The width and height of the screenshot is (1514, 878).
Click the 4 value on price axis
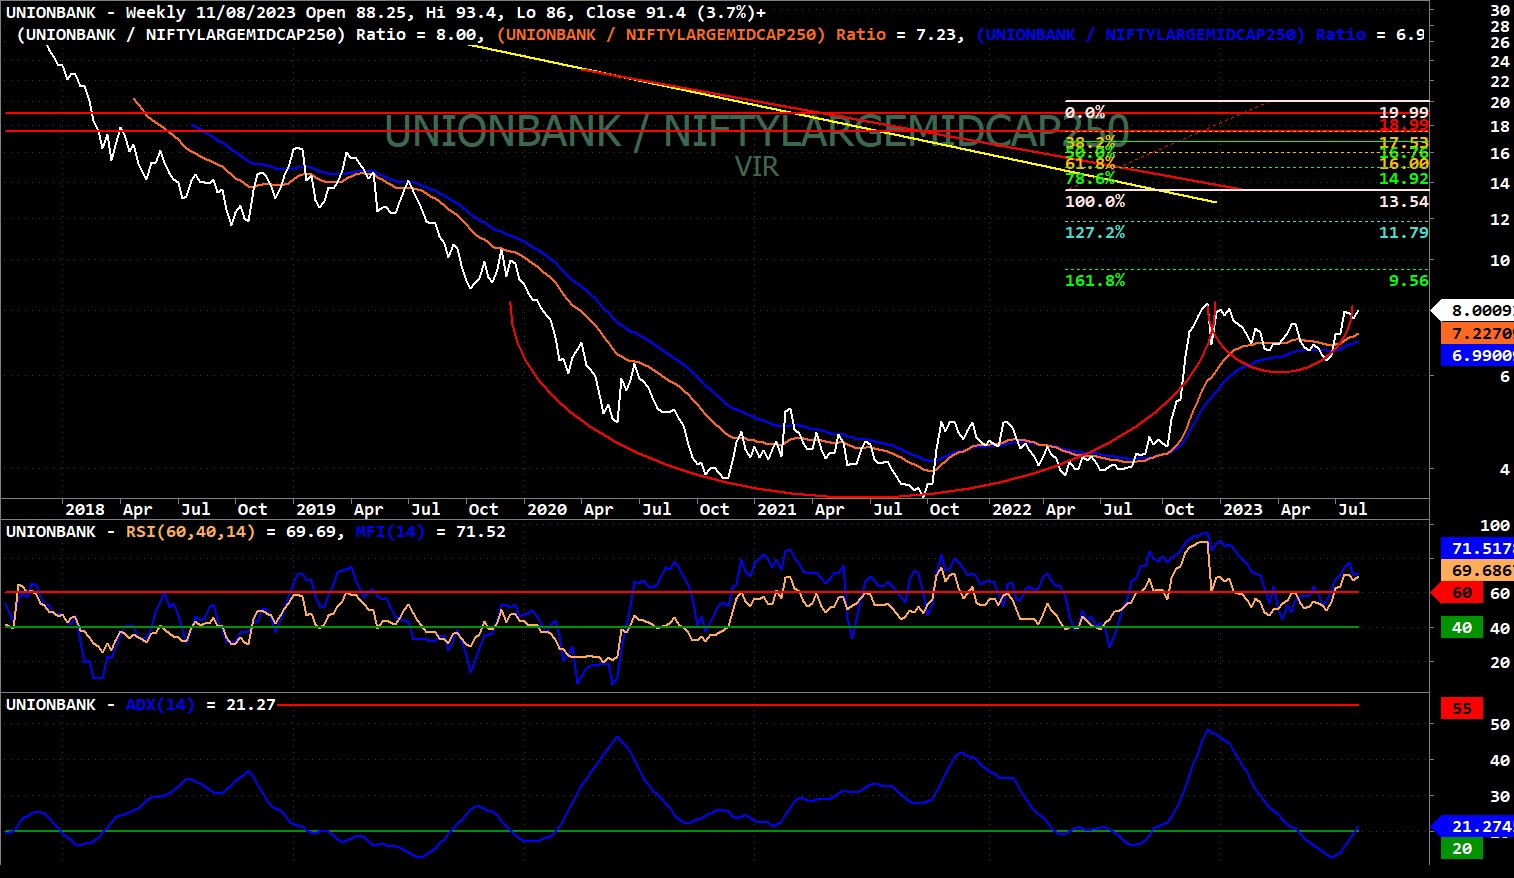click(1505, 470)
